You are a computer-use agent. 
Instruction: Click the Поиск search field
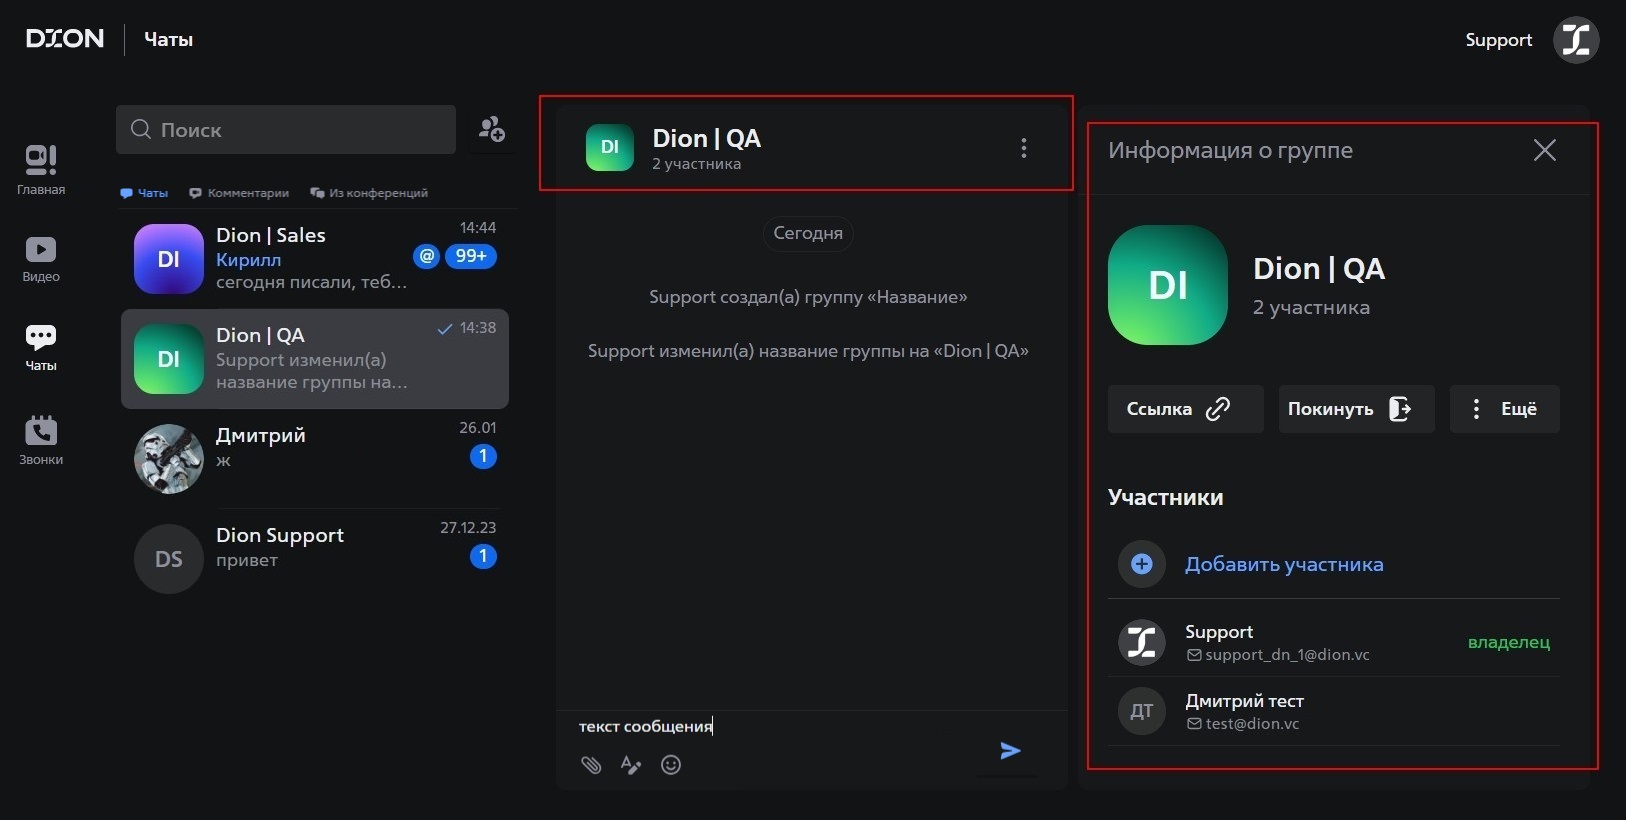(x=286, y=130)
